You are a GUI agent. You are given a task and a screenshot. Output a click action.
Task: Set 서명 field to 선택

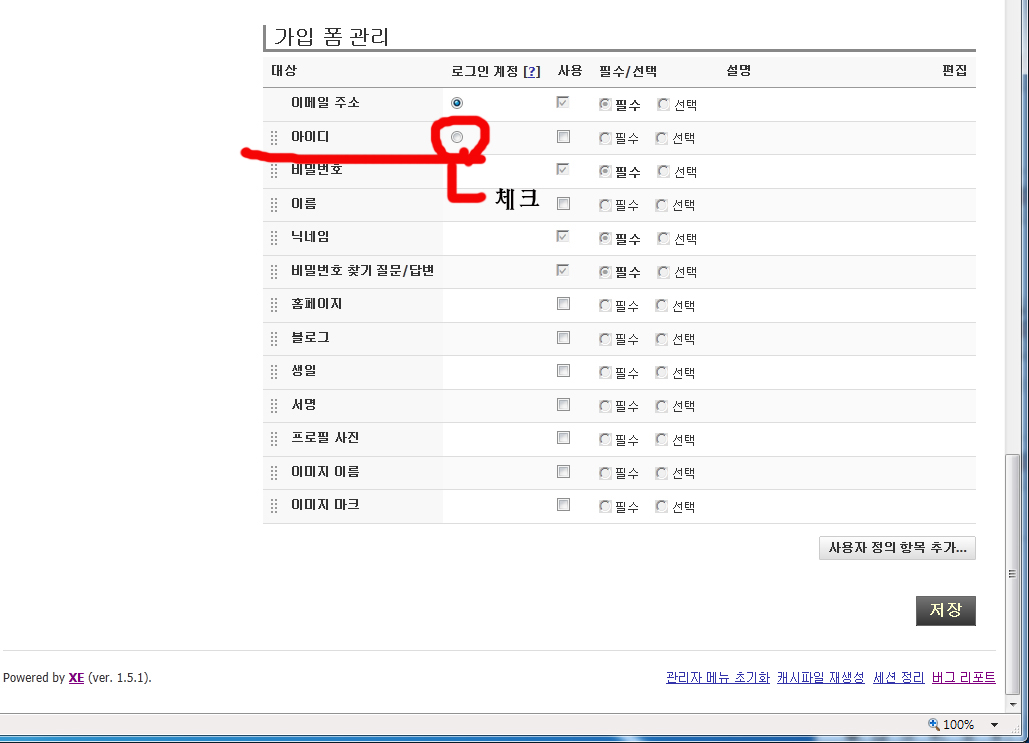pyautogui.click(x=661, y=406)
